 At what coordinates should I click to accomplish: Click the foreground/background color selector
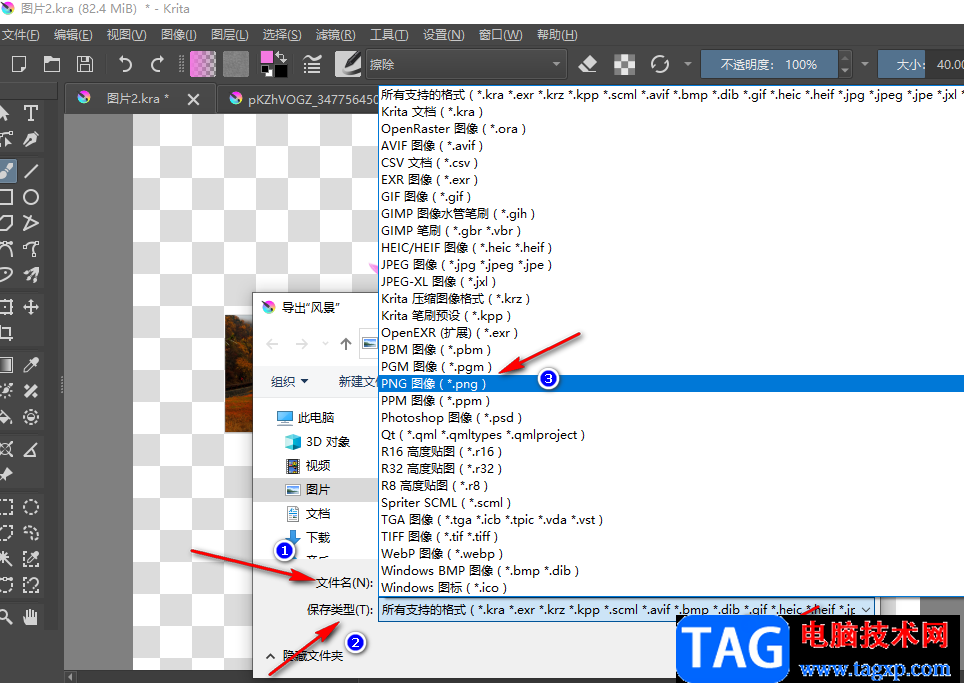[274, 64]
